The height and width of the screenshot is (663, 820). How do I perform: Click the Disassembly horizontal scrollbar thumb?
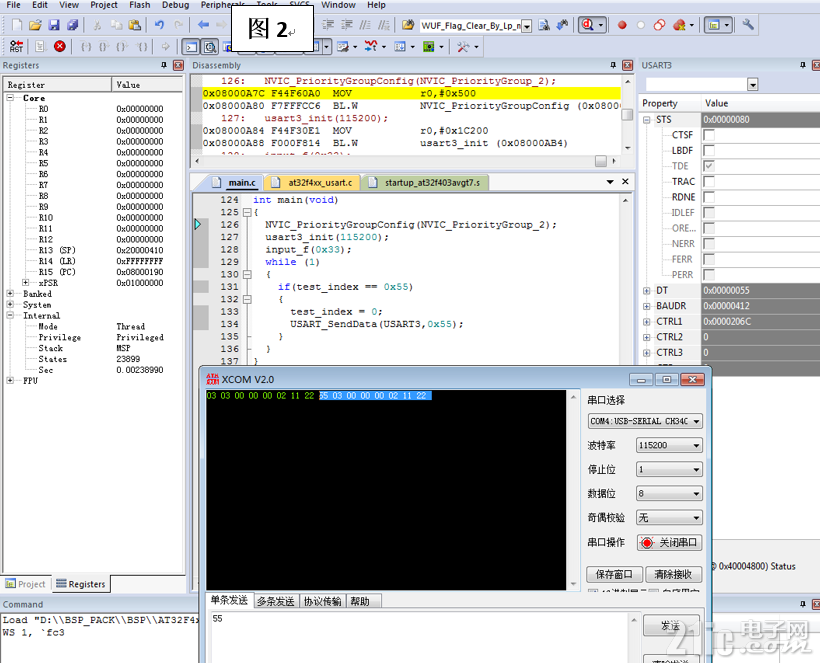(601, 161)
